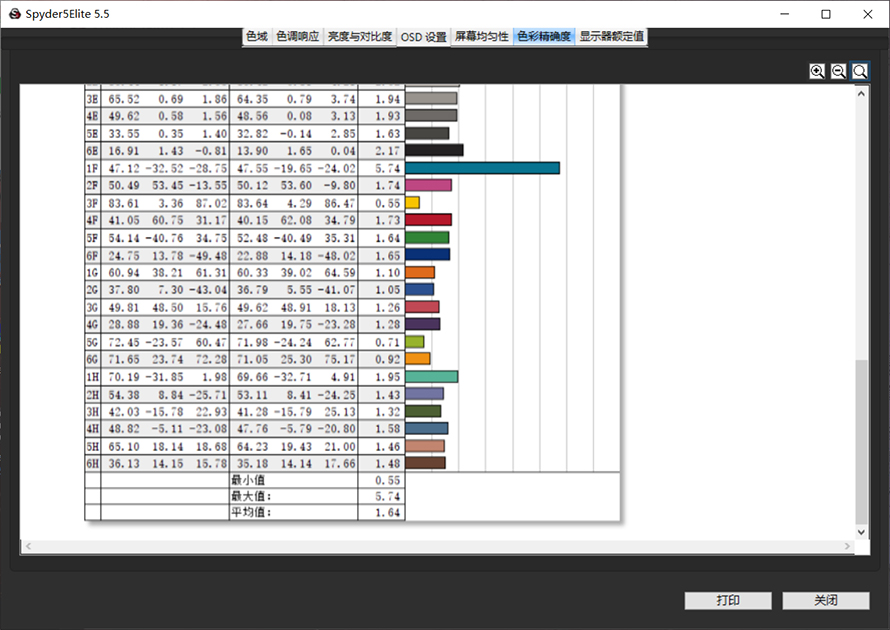Screen dimensions: 890x630
Task: Switch to the 显示器额定值 tab
Action: click(612, 36)
